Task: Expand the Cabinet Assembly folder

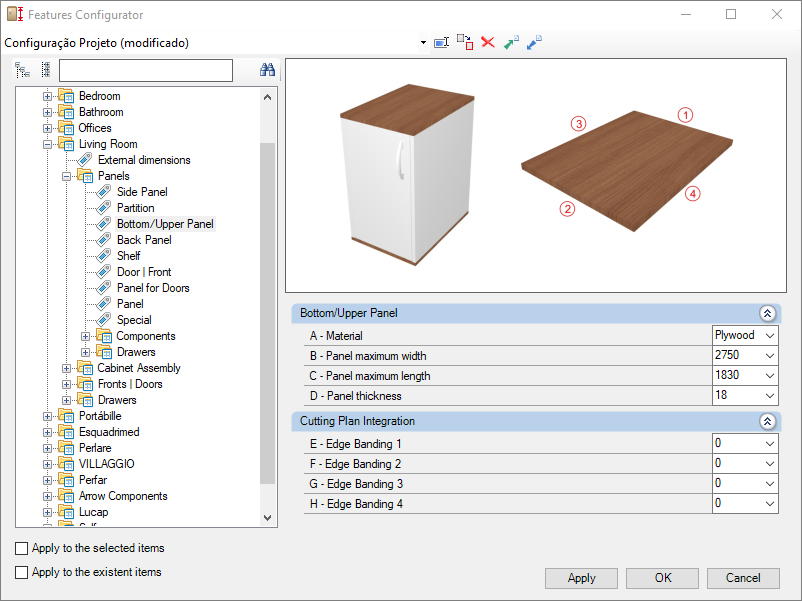Action: tap(66, 368)
